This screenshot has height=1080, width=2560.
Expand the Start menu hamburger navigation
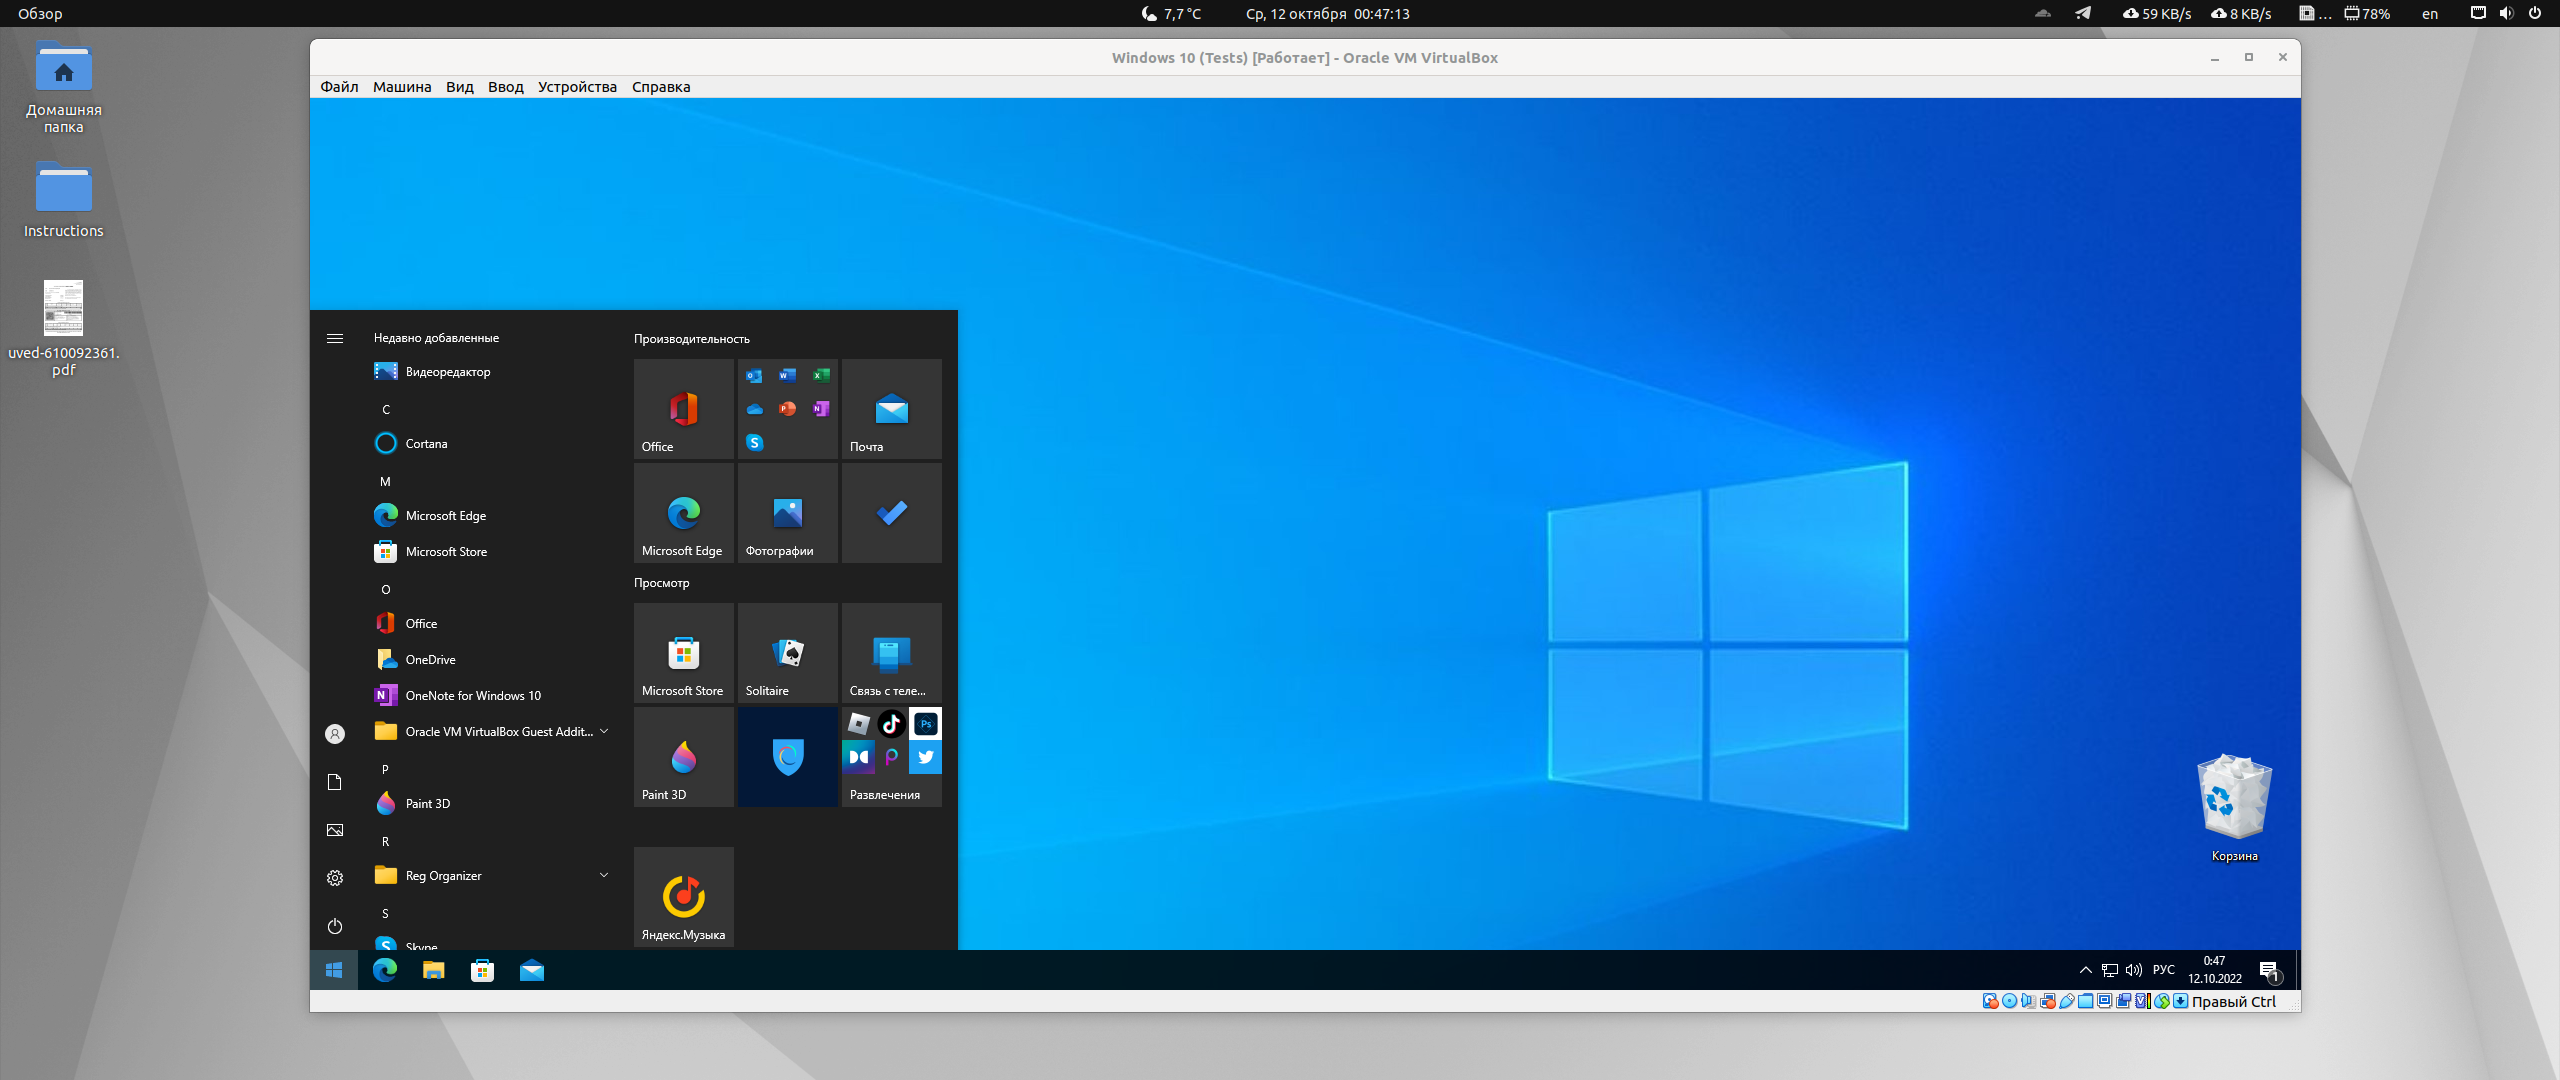[x=335, y=338]
